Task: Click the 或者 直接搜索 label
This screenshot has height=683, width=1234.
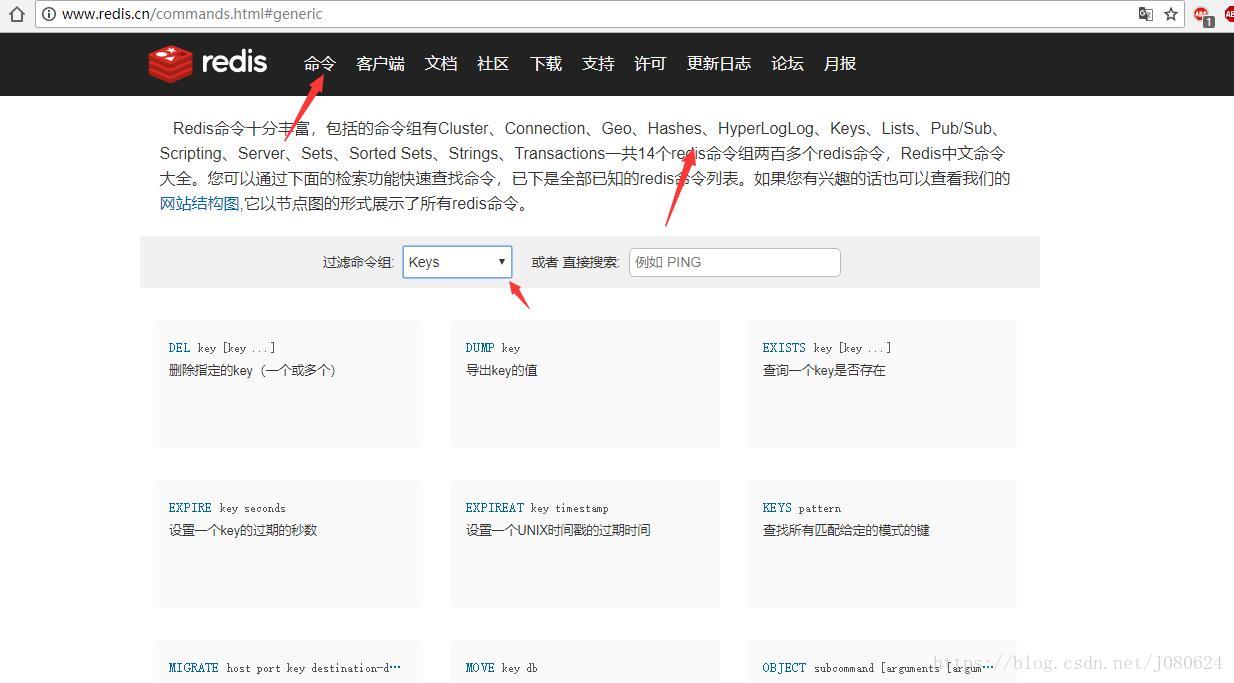Action: 575,262
